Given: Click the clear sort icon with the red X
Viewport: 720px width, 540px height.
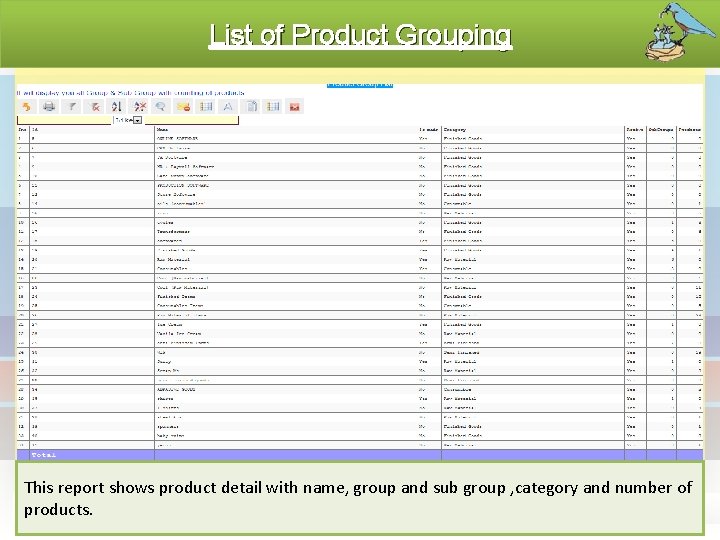Looking at the screenshot, I should tap(139, 107).
